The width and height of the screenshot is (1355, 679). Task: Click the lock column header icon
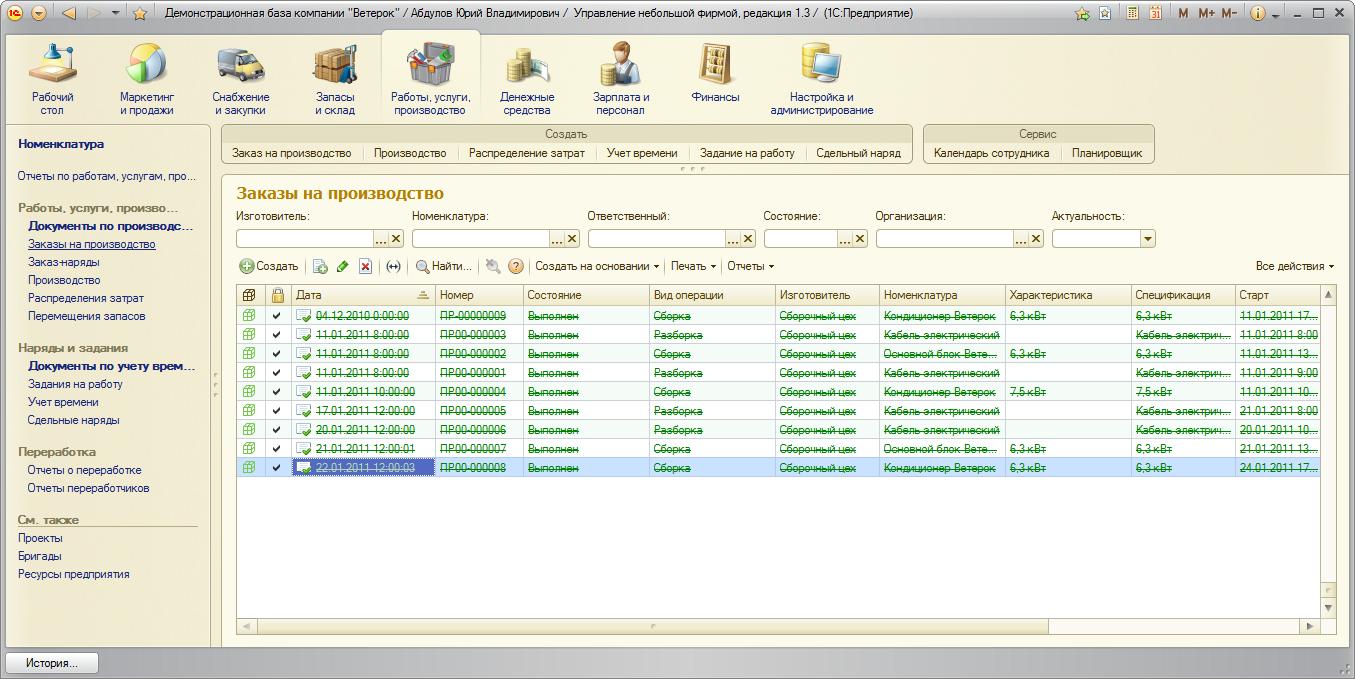[x=277, y=295]
